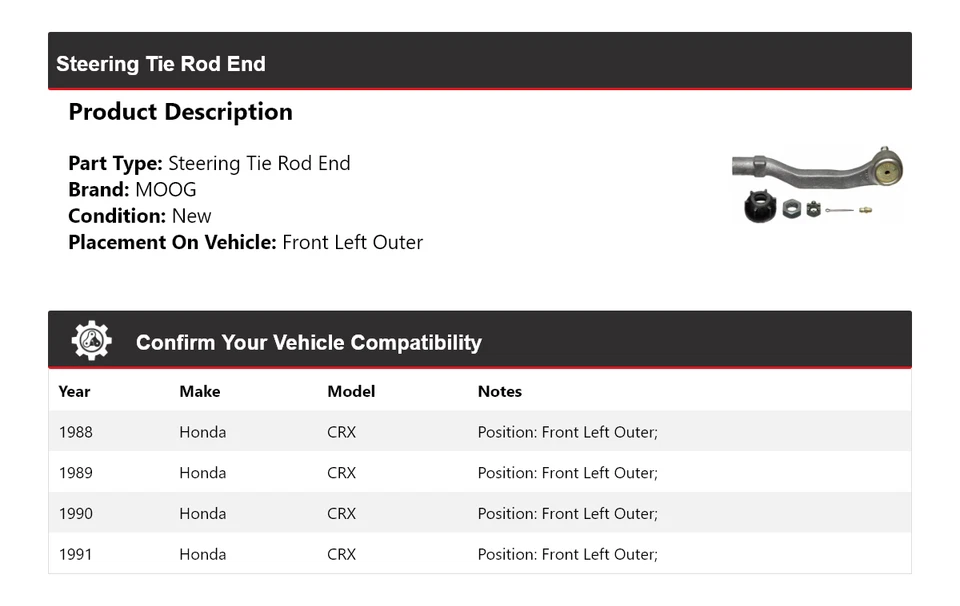The height and width of the screenshot is (606, 960).
Task: Open the tie rod end product image
Action: click(x=818, y=185)
